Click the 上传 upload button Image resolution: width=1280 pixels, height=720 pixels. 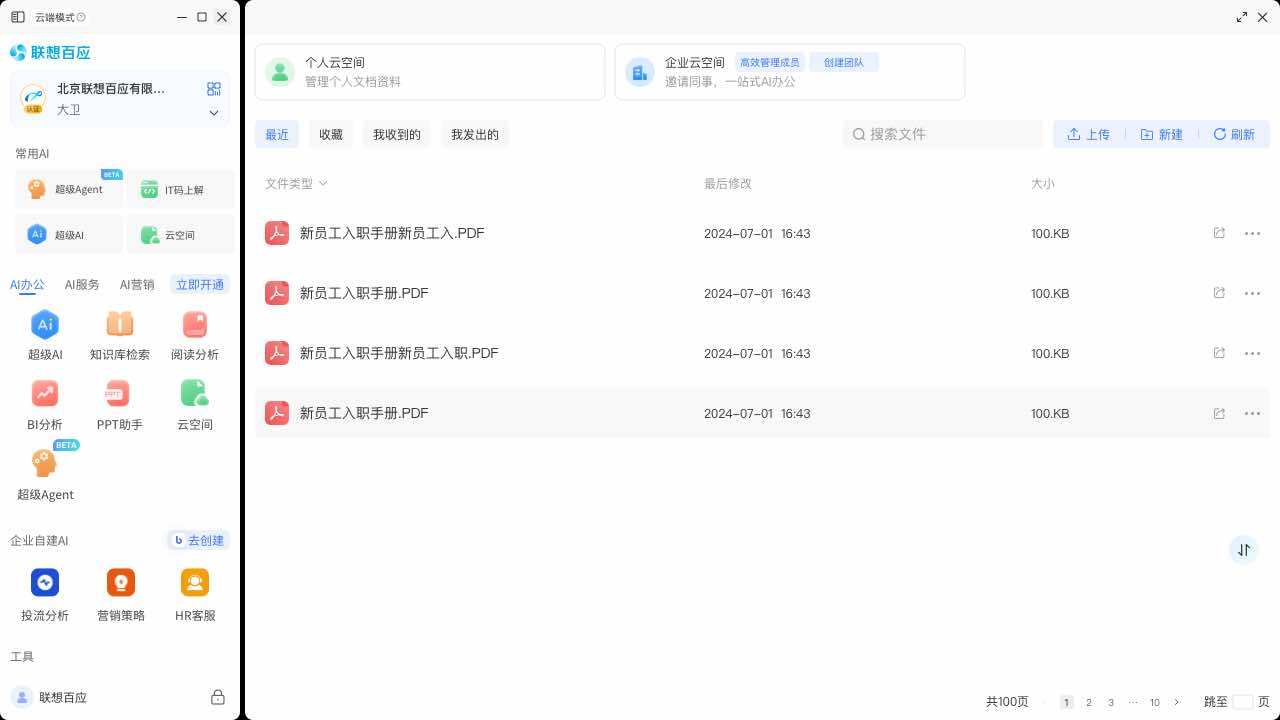pyautogui.click(x=1089, y=133)
